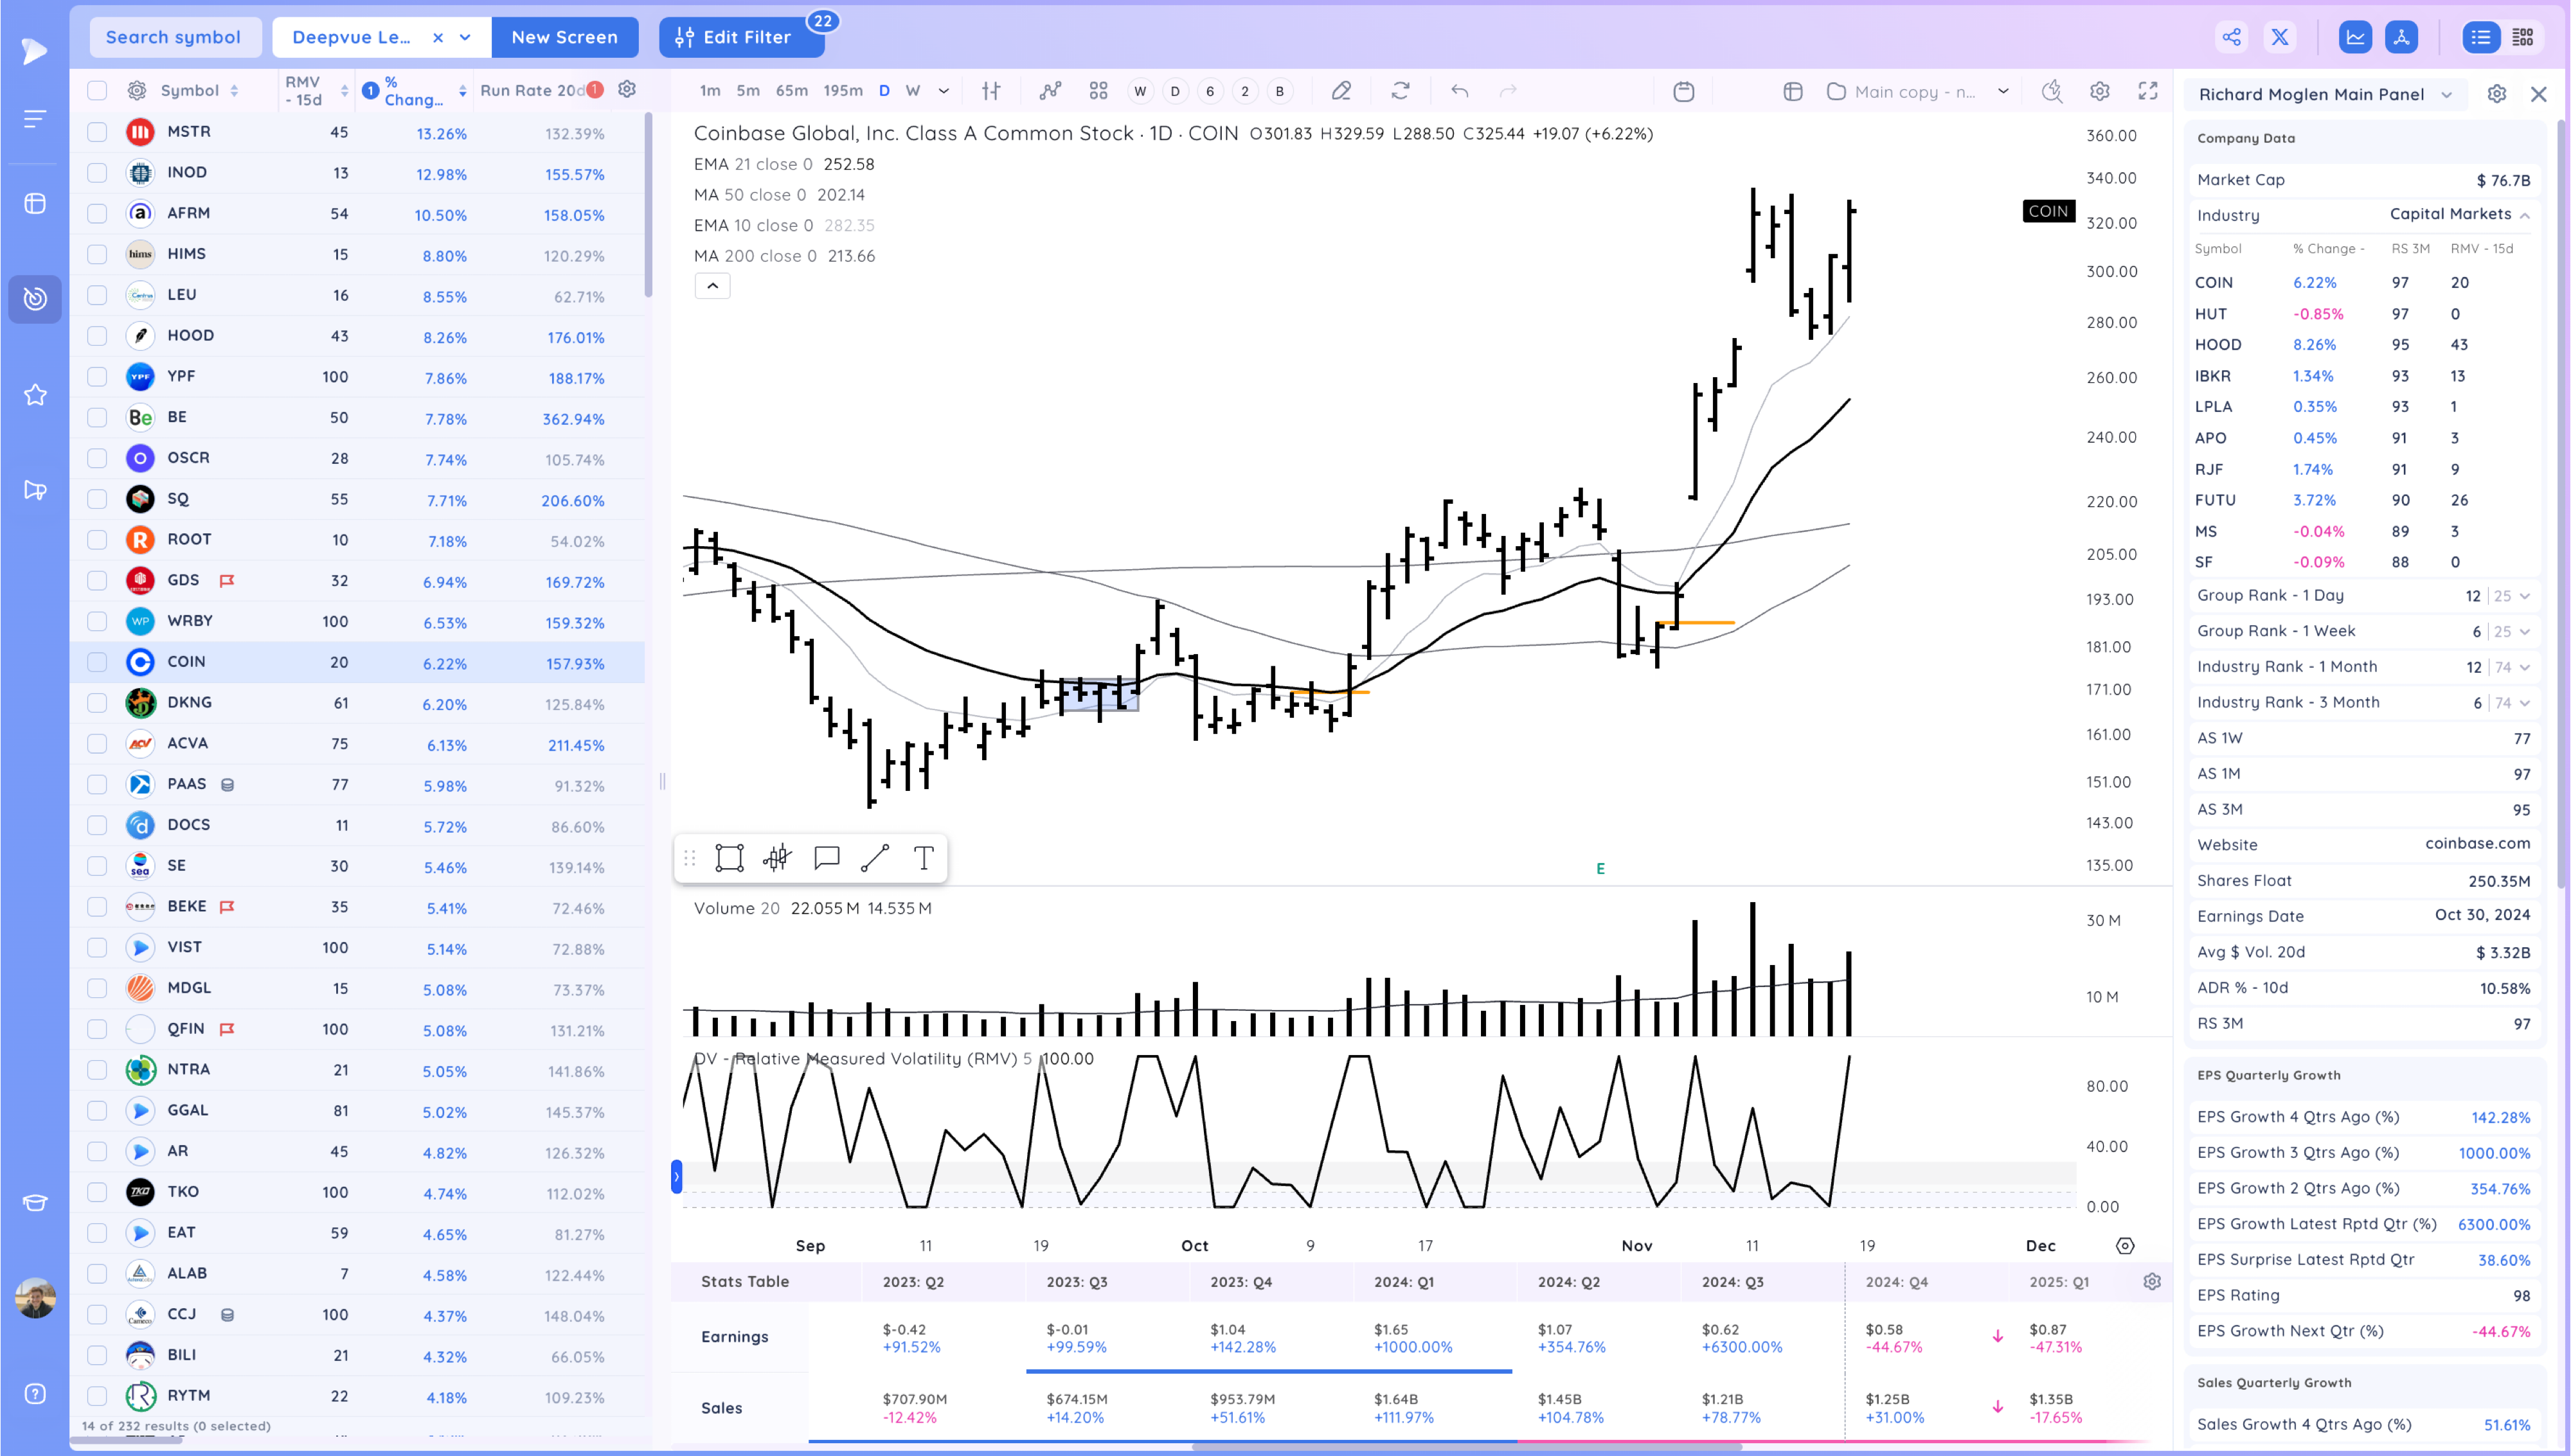This screenshot has height=1456, width=2571.
Task: Open the coinbase.com website link
Action: pyautogui.click(x=2477, y=843)
